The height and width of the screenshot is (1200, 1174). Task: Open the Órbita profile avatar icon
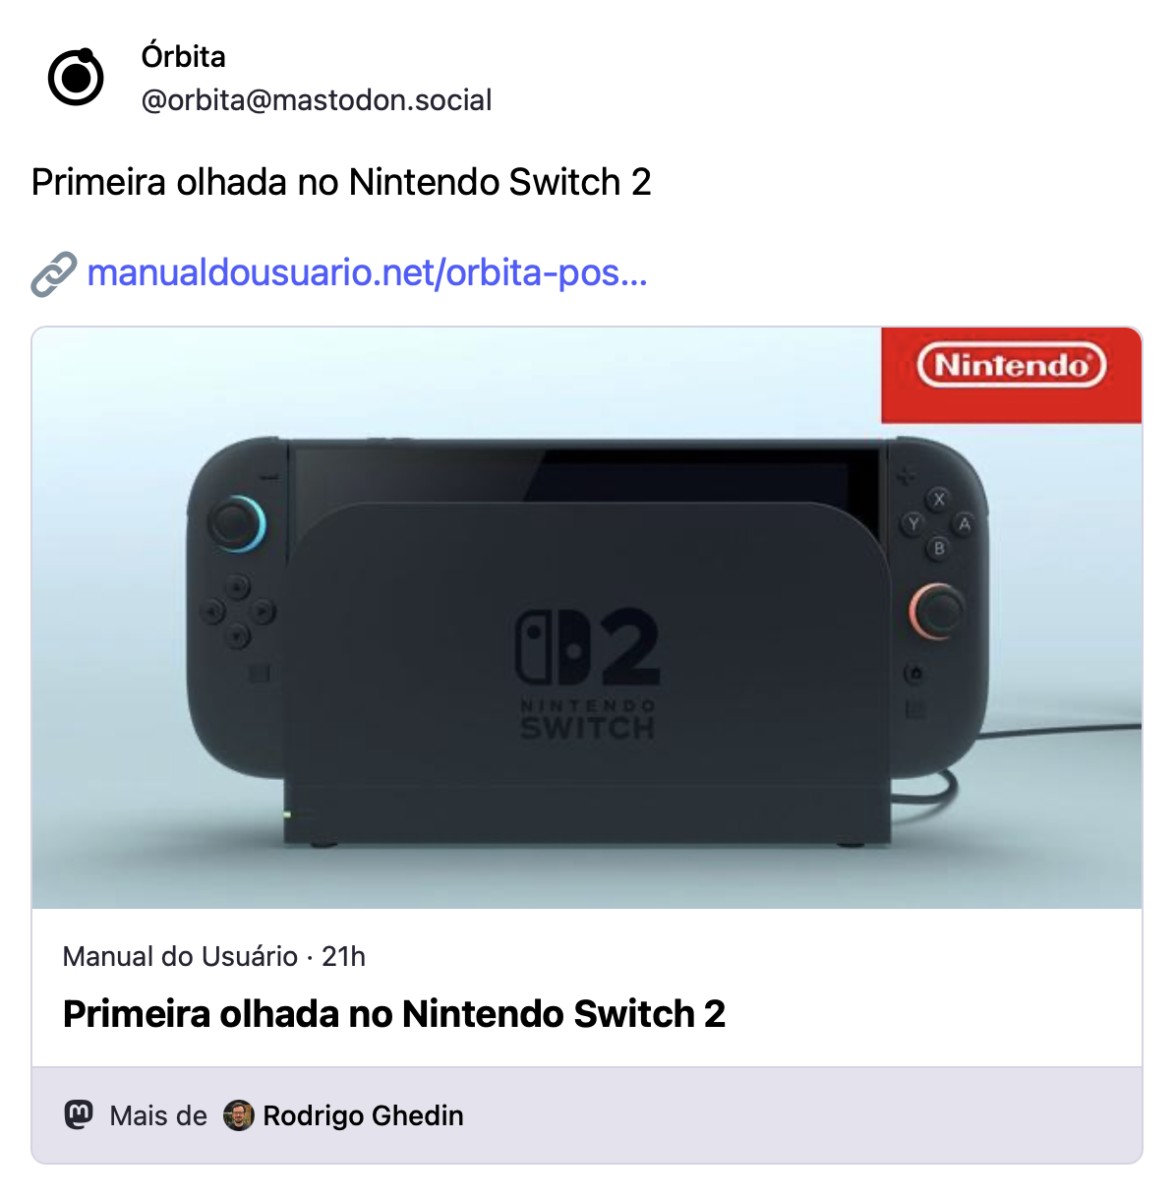point(76,77)
